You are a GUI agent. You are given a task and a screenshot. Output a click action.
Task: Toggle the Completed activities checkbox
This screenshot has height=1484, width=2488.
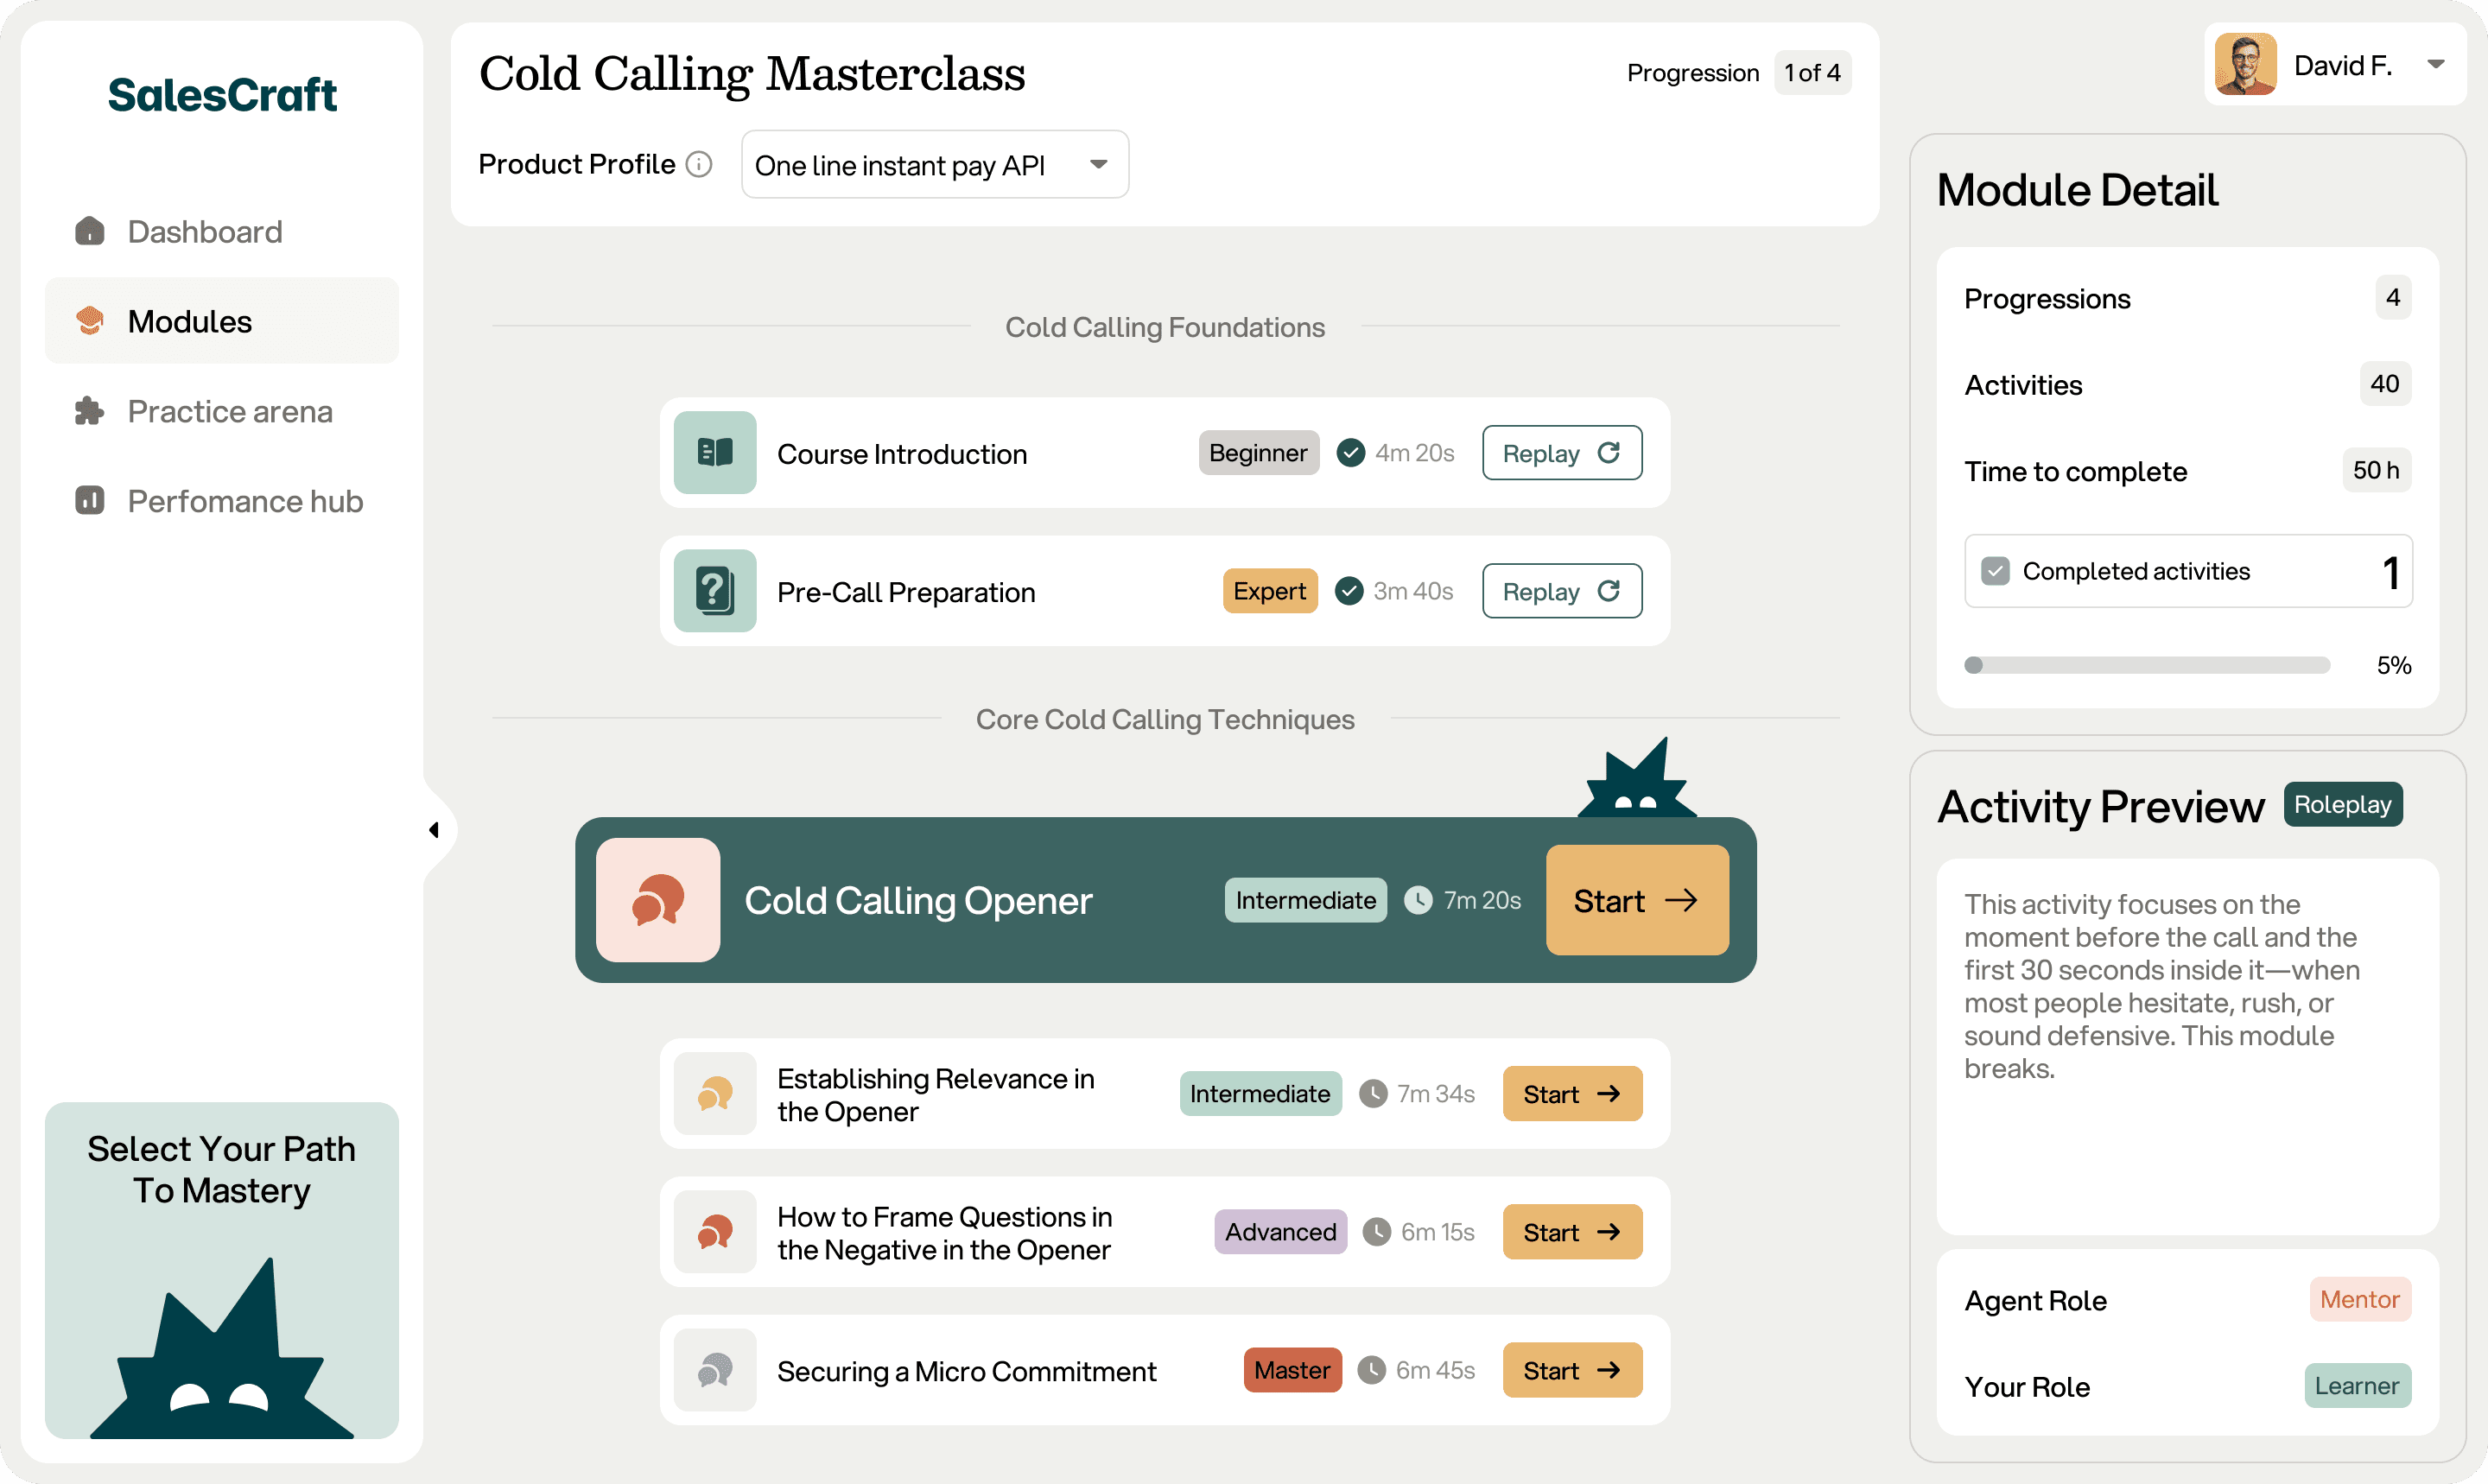coord(1995,571)
